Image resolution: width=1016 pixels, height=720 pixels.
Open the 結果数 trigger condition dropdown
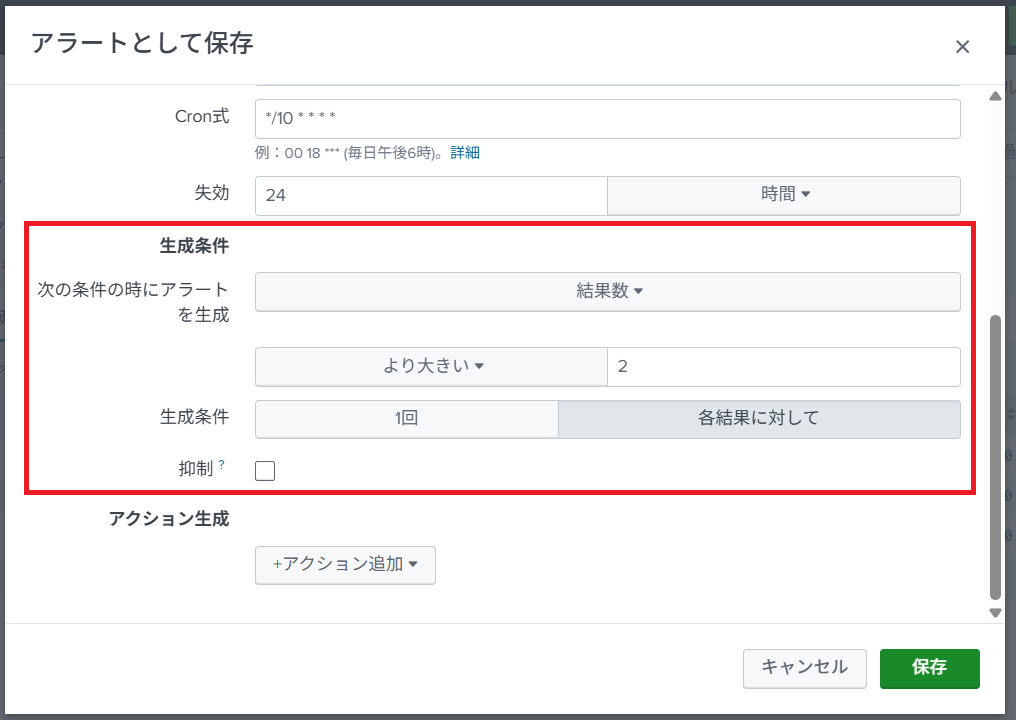607,292
